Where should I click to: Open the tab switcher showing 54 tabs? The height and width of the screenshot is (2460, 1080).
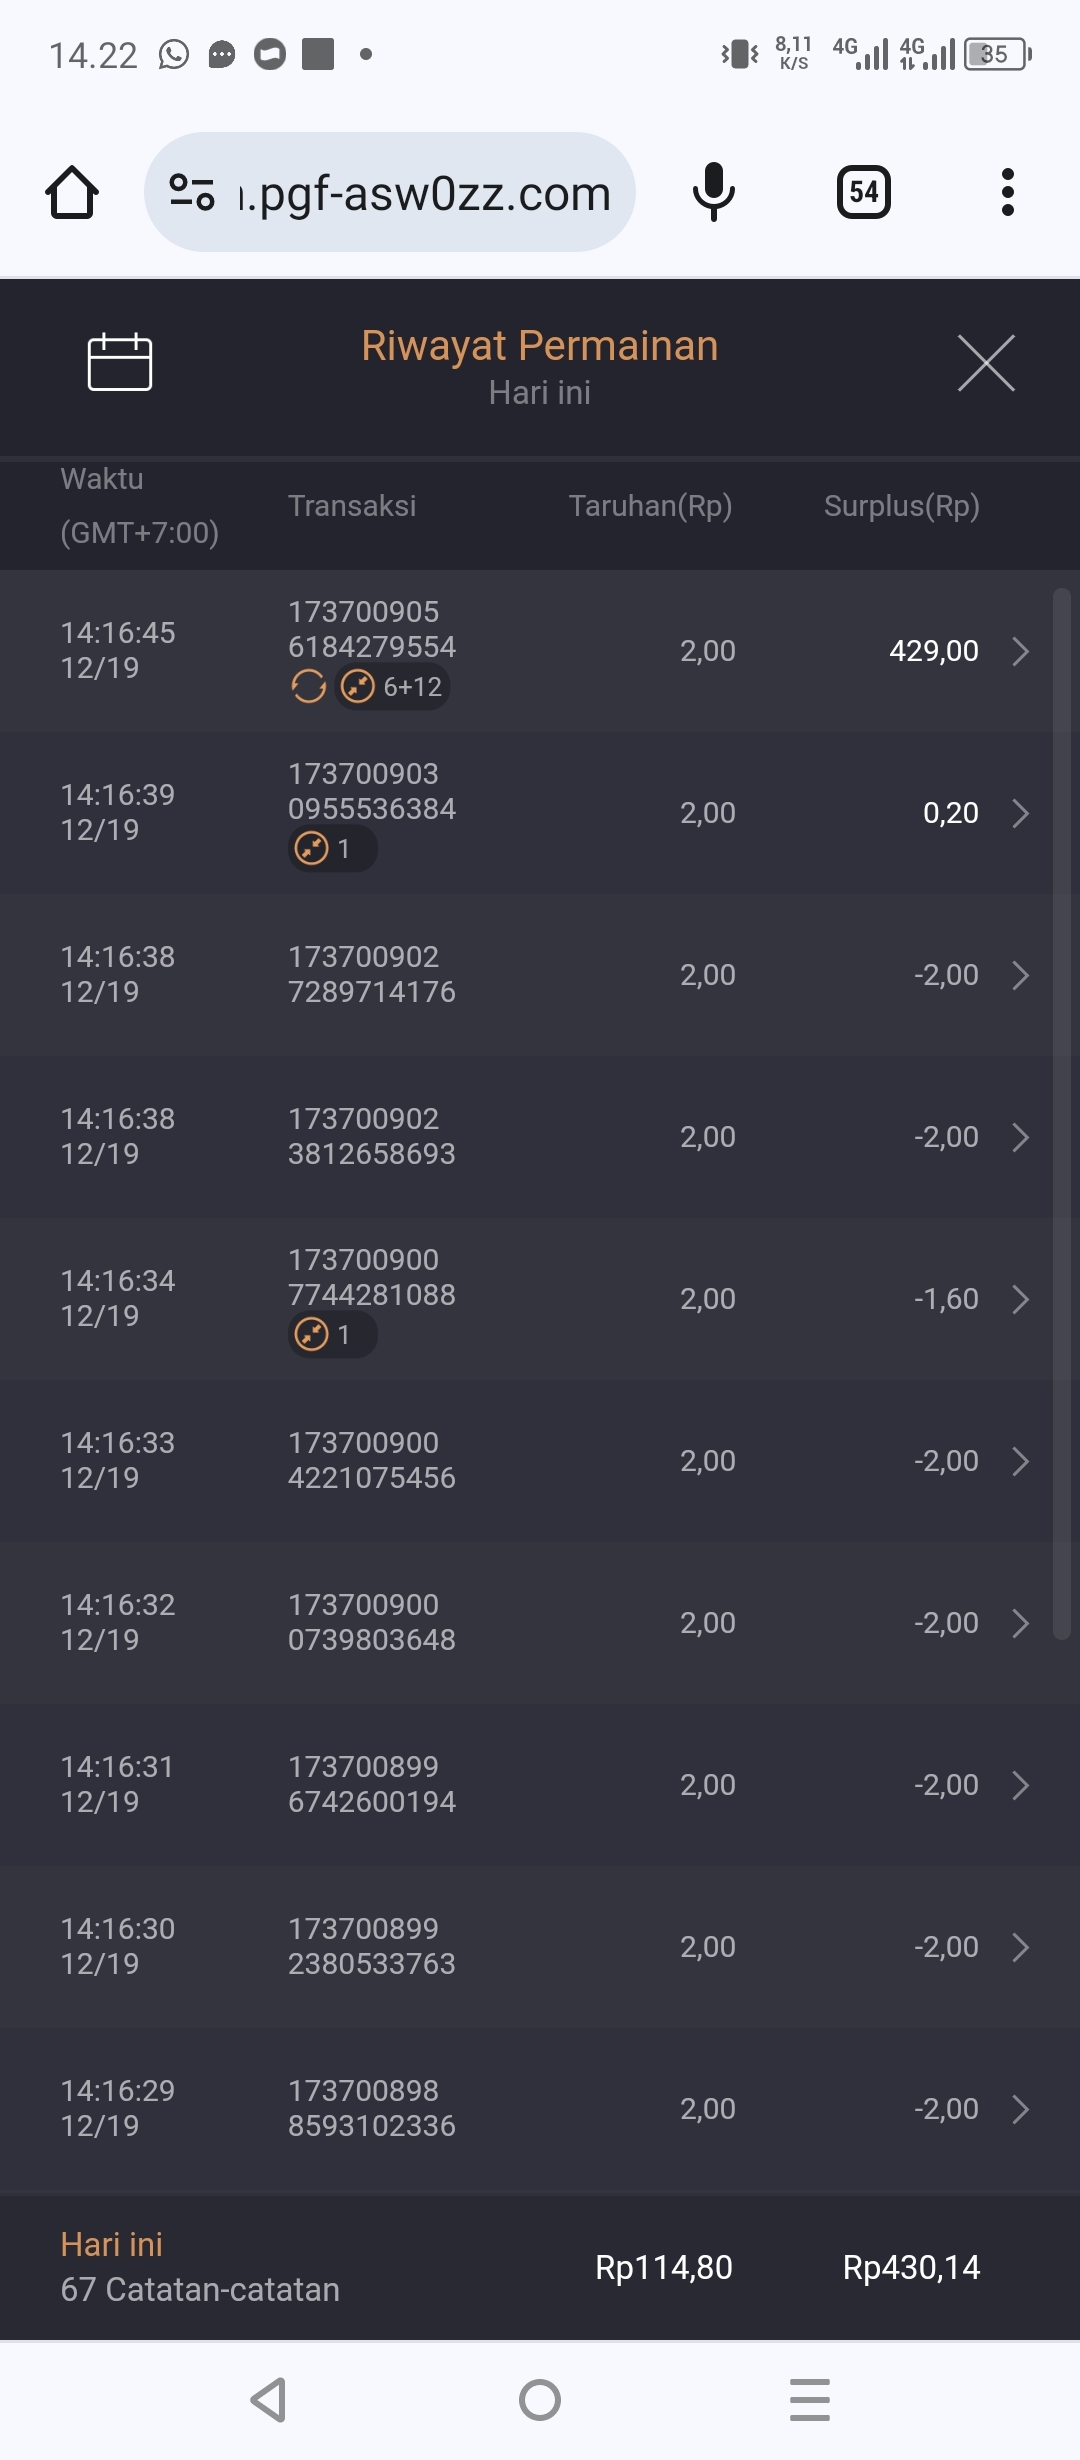863,192
